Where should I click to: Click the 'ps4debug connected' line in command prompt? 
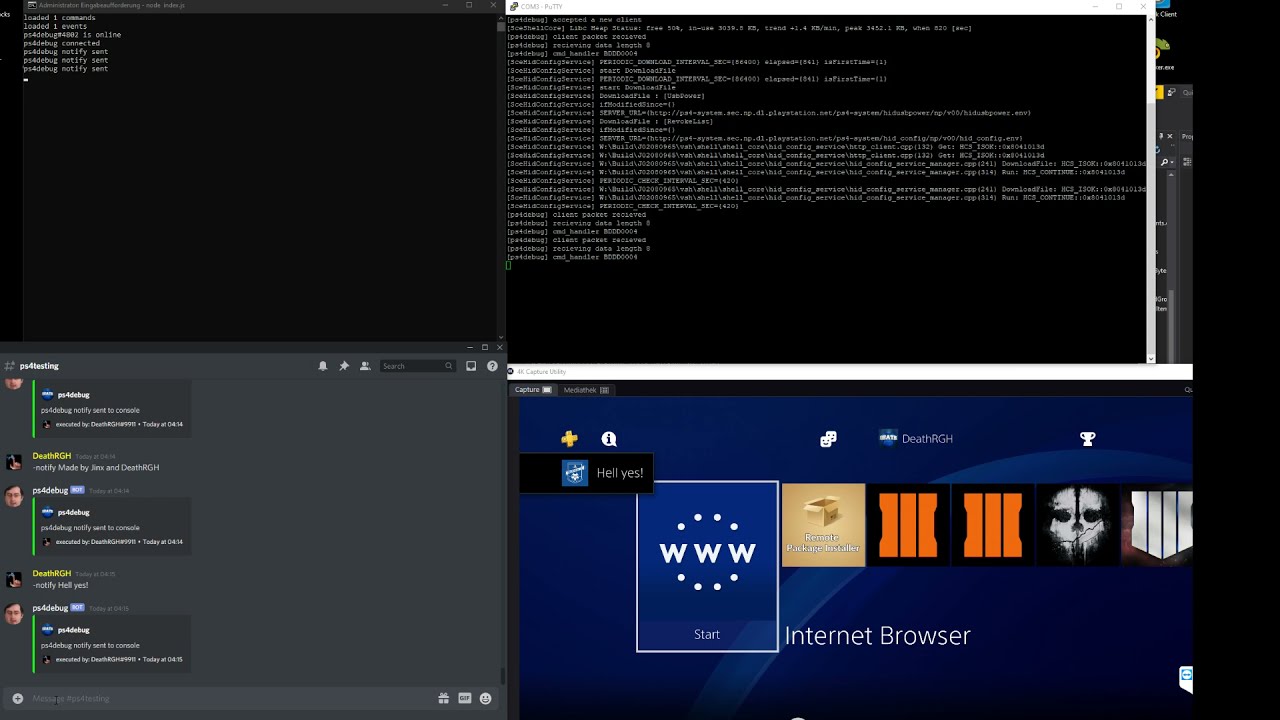(x=61, y=43)
